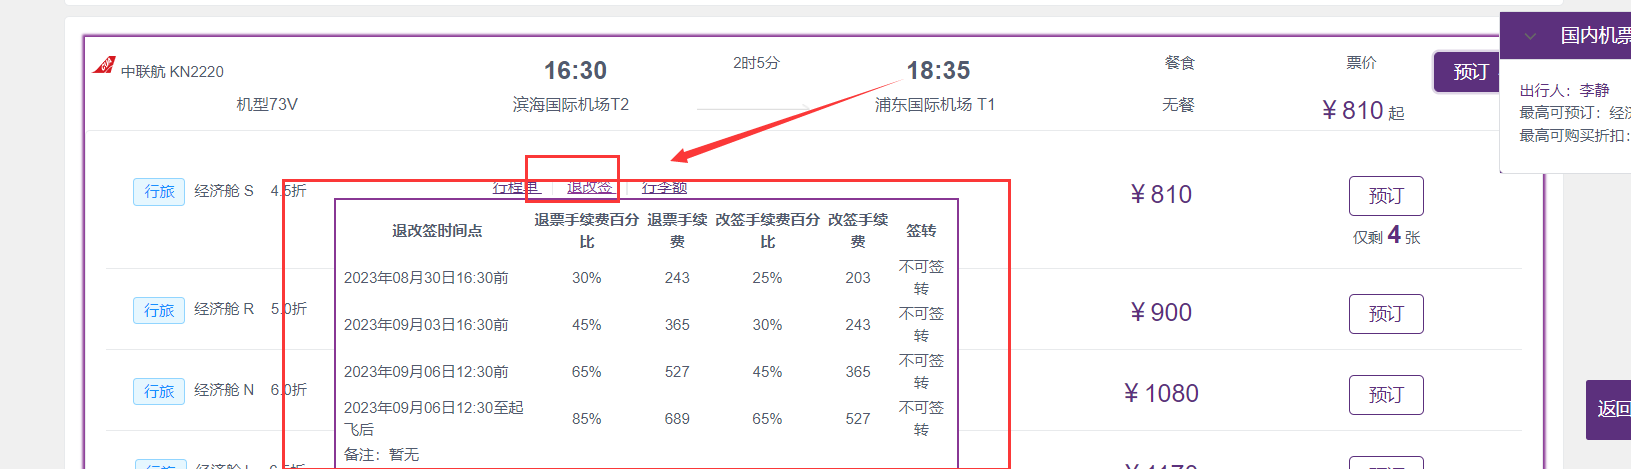Viewport: 1631px width, 469px height.
Task: Click the ¥810起 header price
Action: [x=1362, y=111]
